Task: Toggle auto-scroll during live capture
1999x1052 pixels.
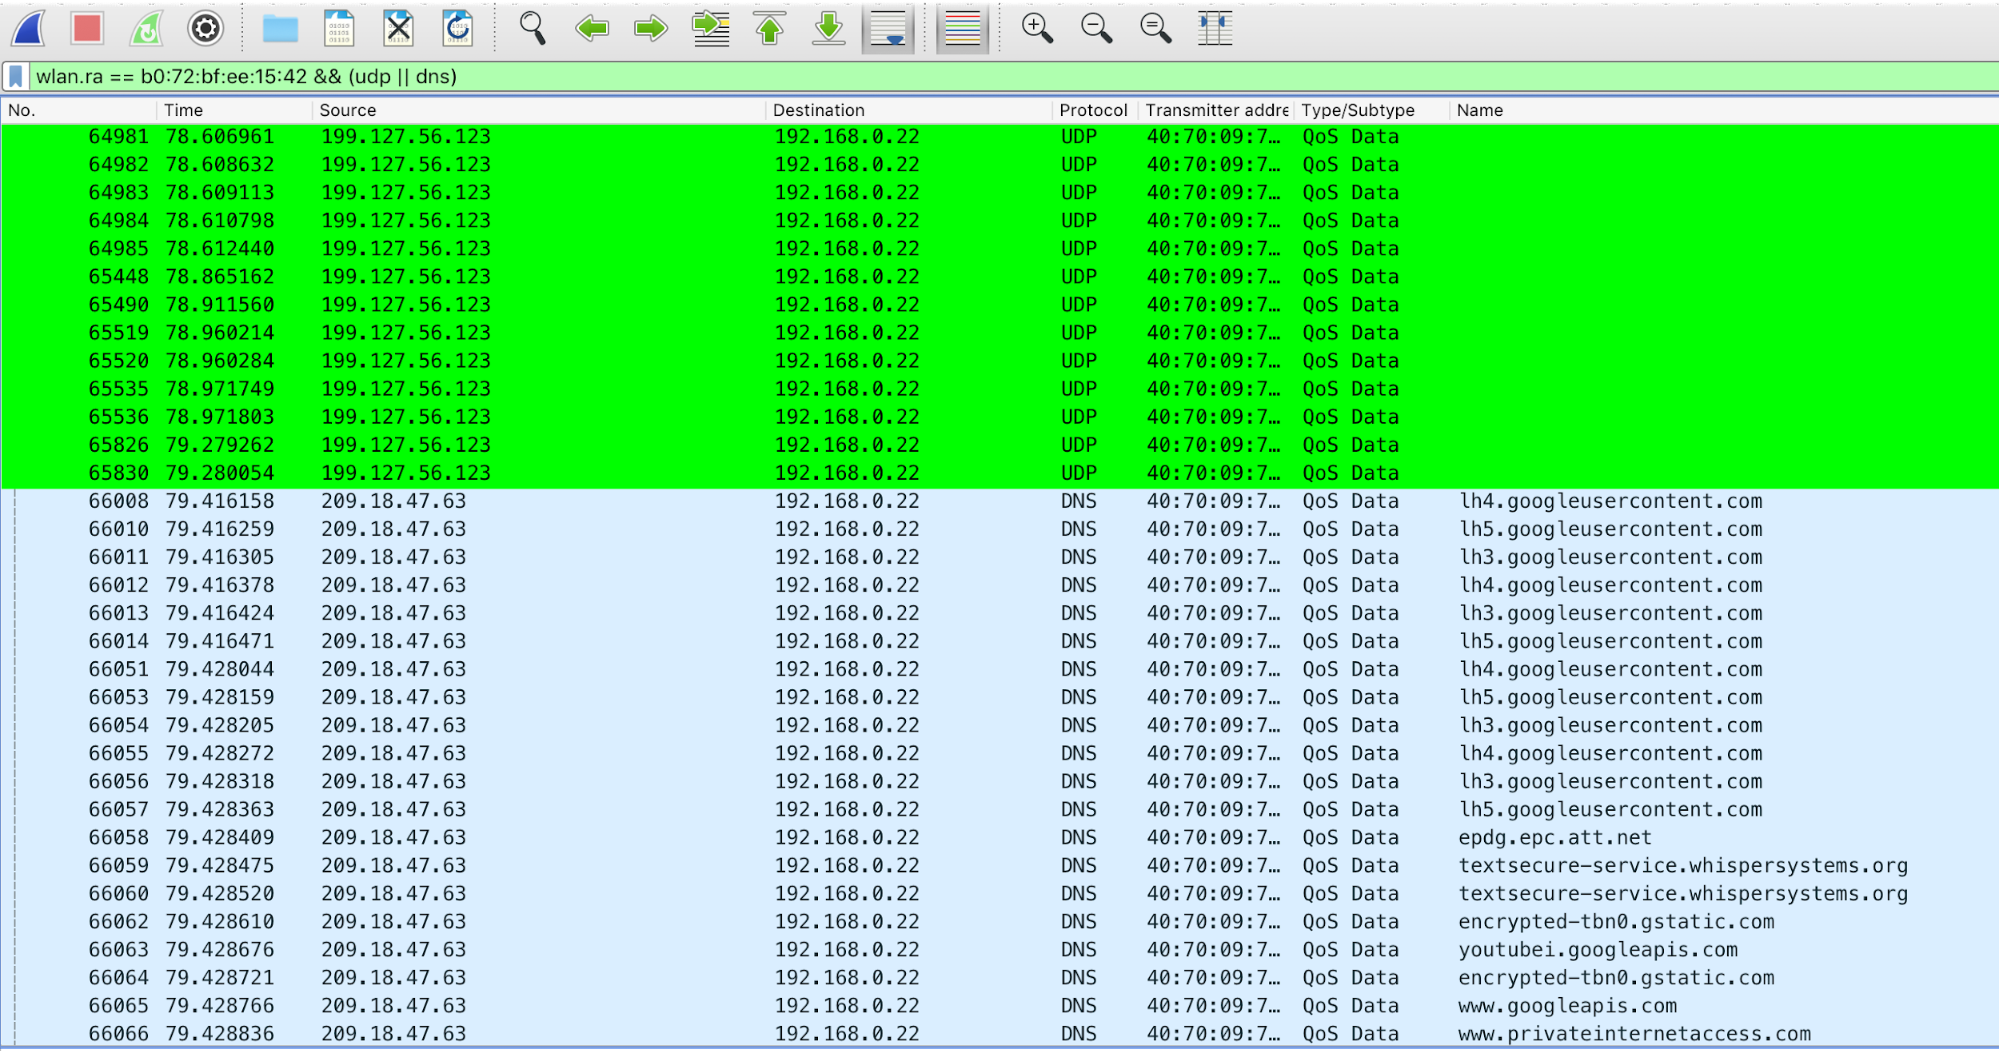Action: [x=888, y=29]
